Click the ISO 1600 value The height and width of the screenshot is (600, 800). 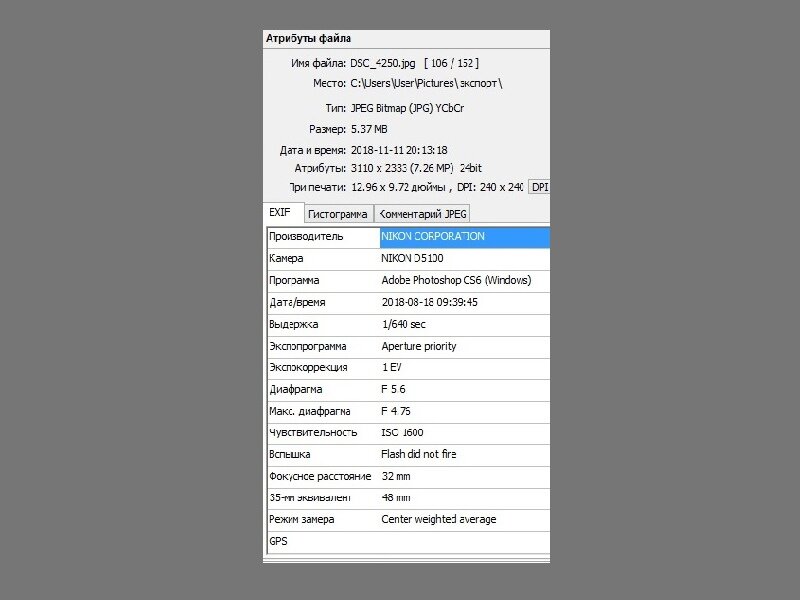(x=403, y=433)
